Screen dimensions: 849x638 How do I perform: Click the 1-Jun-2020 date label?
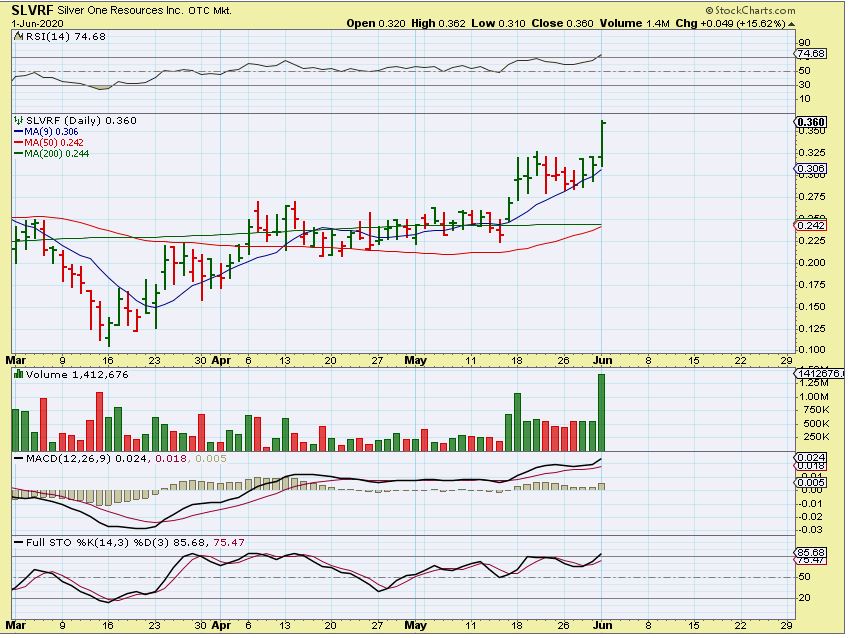coord(37,24)
